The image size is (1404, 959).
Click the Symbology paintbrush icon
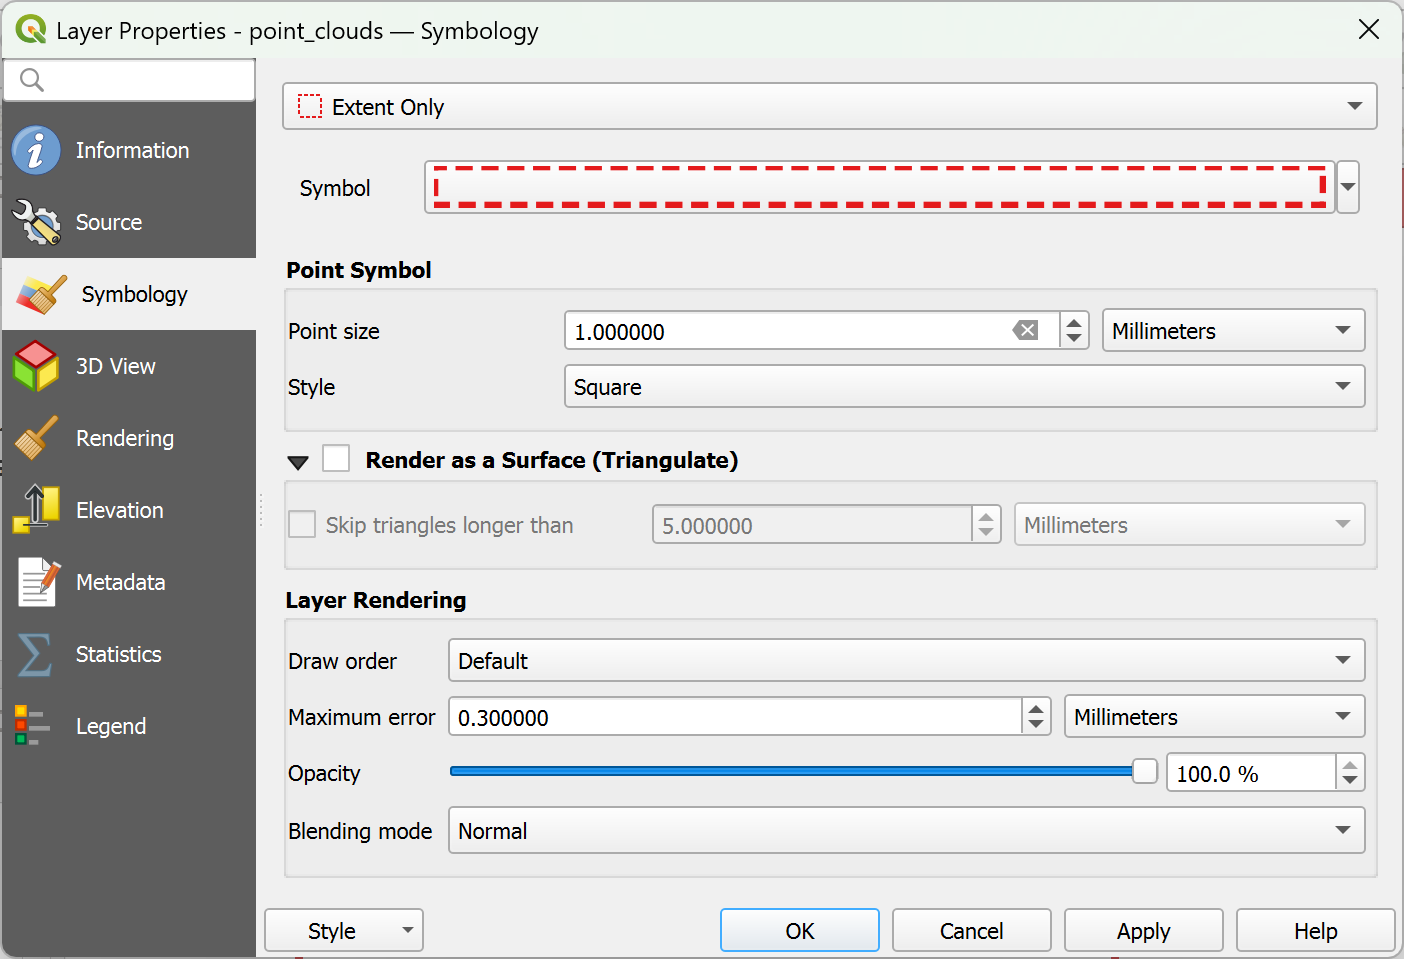tap(41, 294)
